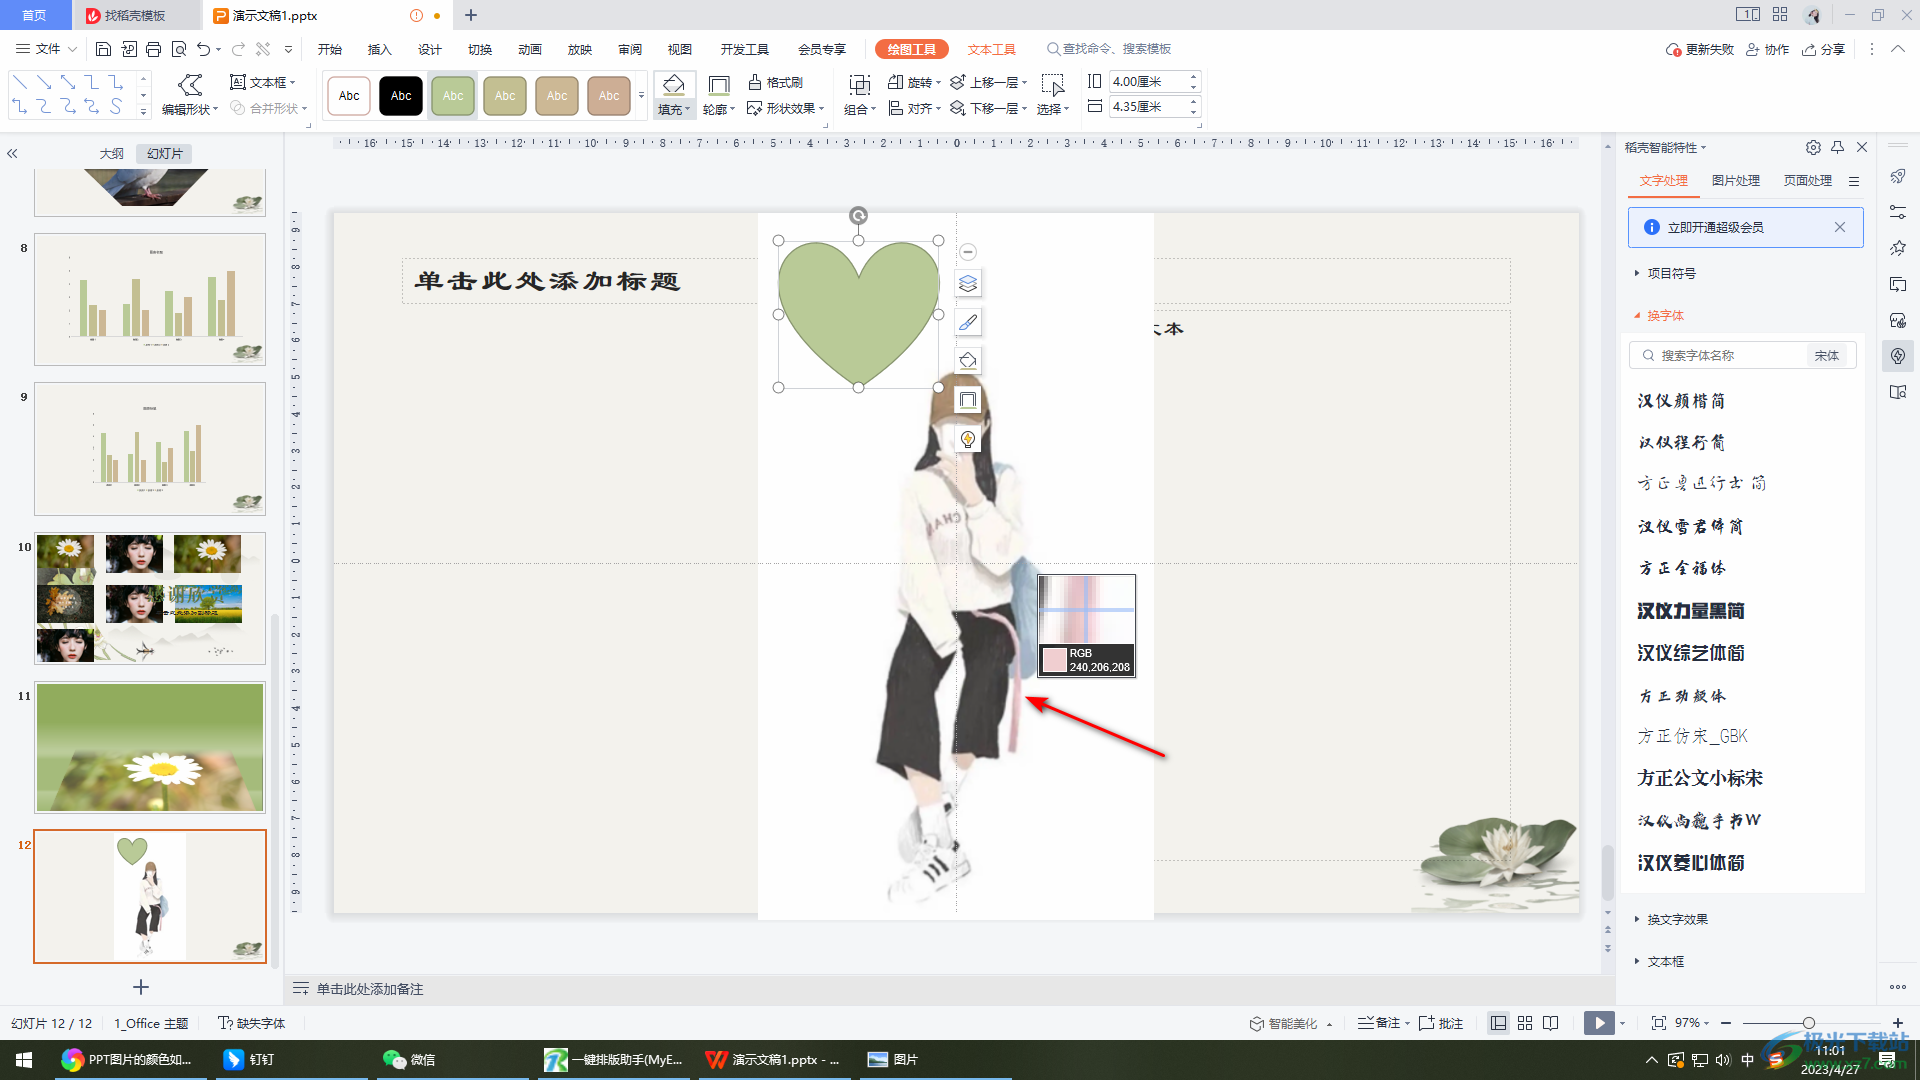Click the 分享 share button
The width and height of the screenshot is (1920, 1080).
point(1823,49)
